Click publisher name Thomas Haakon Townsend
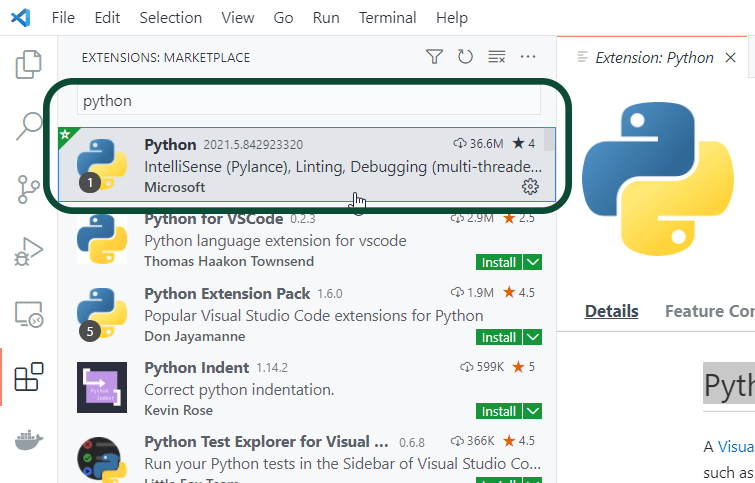 pyautogui.click(x=229, y=261)
